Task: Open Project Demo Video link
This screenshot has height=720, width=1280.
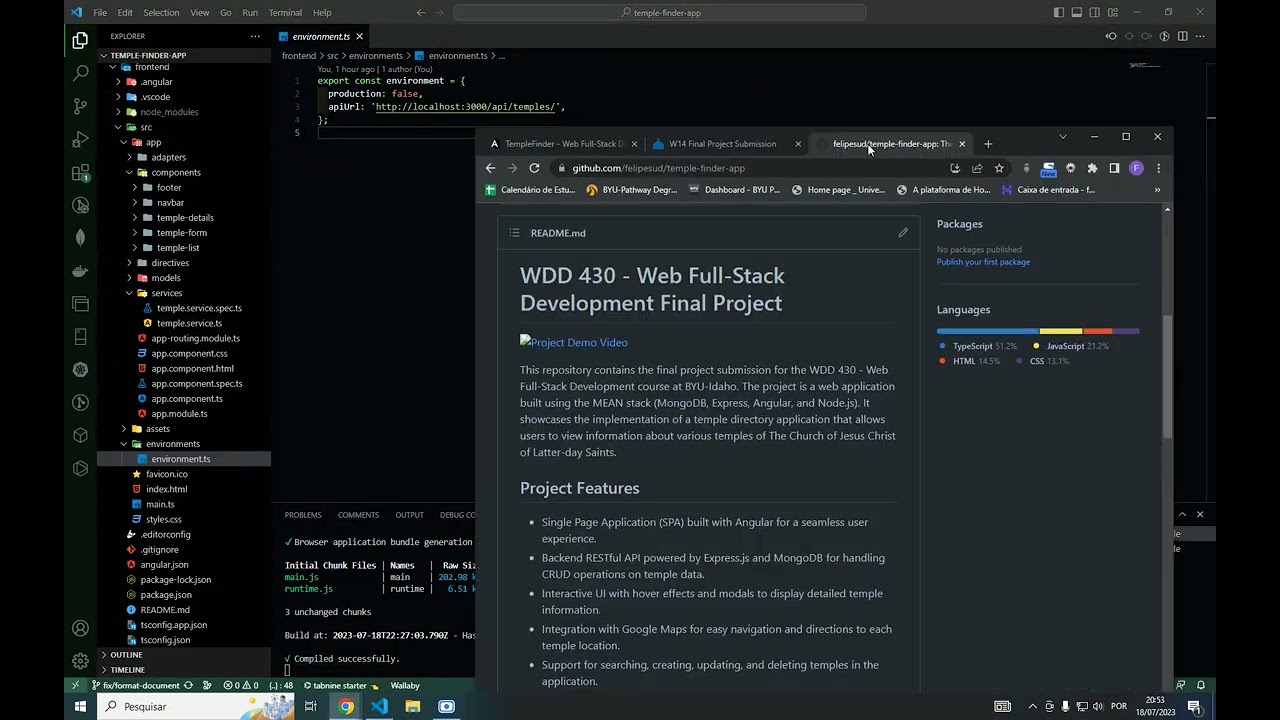Action: pyautogui.click(x=574, y=342)
